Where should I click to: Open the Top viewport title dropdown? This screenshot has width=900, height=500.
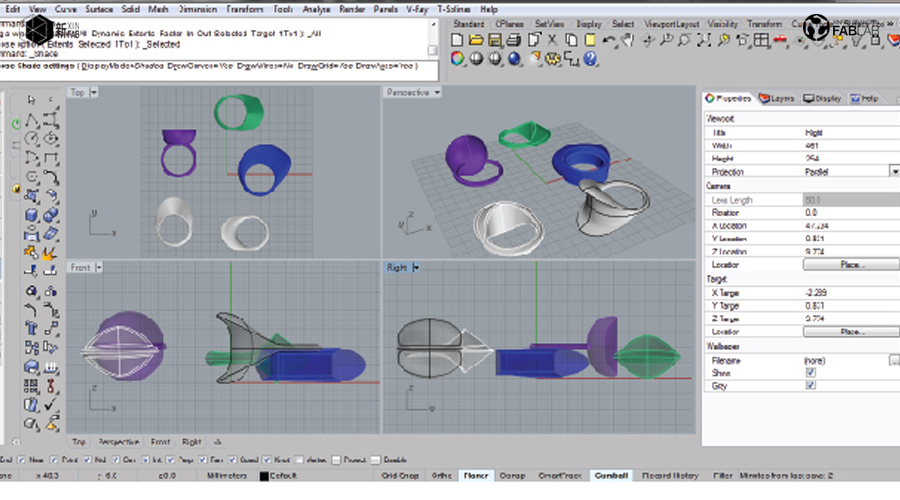pyautogui.click(x=94, y=93)
